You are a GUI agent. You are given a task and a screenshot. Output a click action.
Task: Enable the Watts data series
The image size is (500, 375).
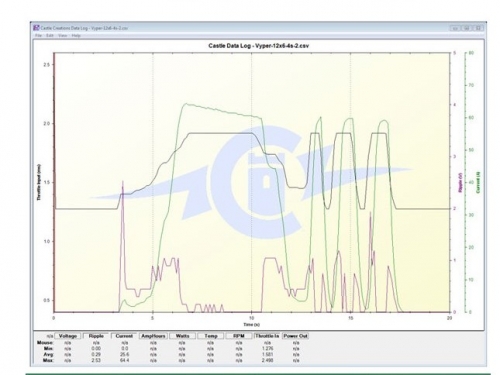[x=182, y=336]
